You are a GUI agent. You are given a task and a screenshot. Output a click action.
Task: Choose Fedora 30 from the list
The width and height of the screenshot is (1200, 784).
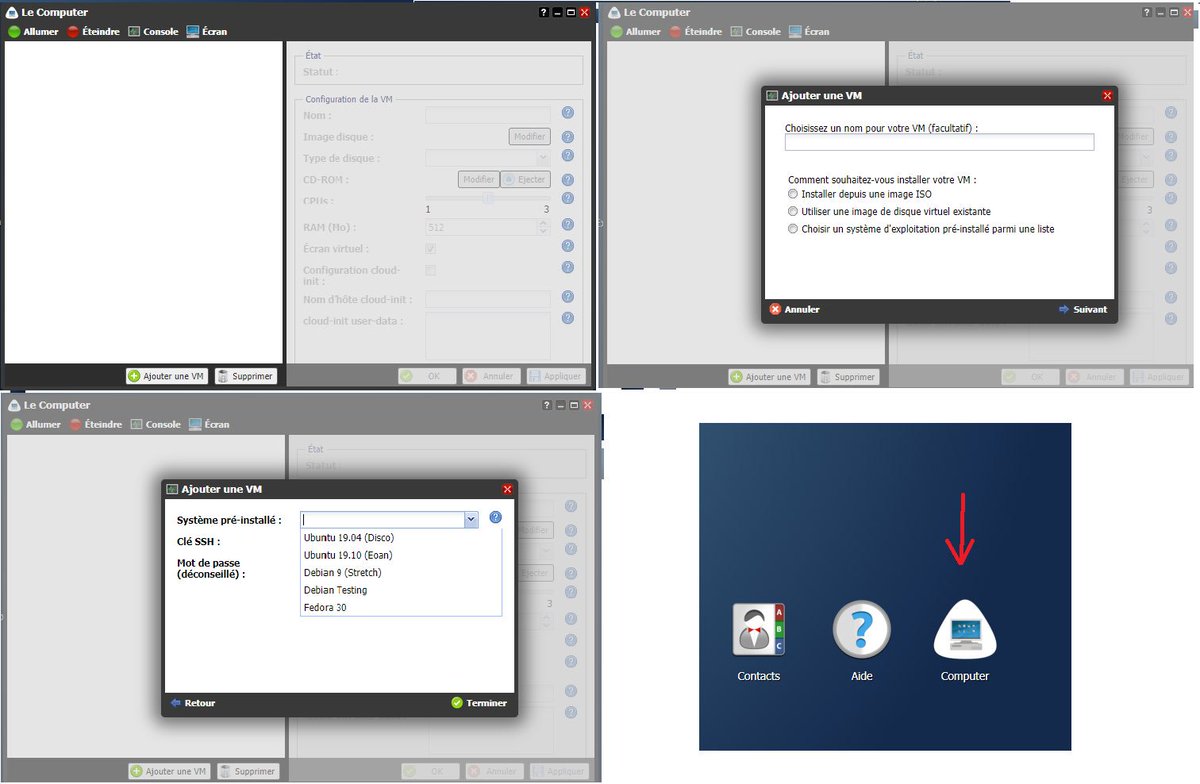pyautogui.click(x=400, y=607)
